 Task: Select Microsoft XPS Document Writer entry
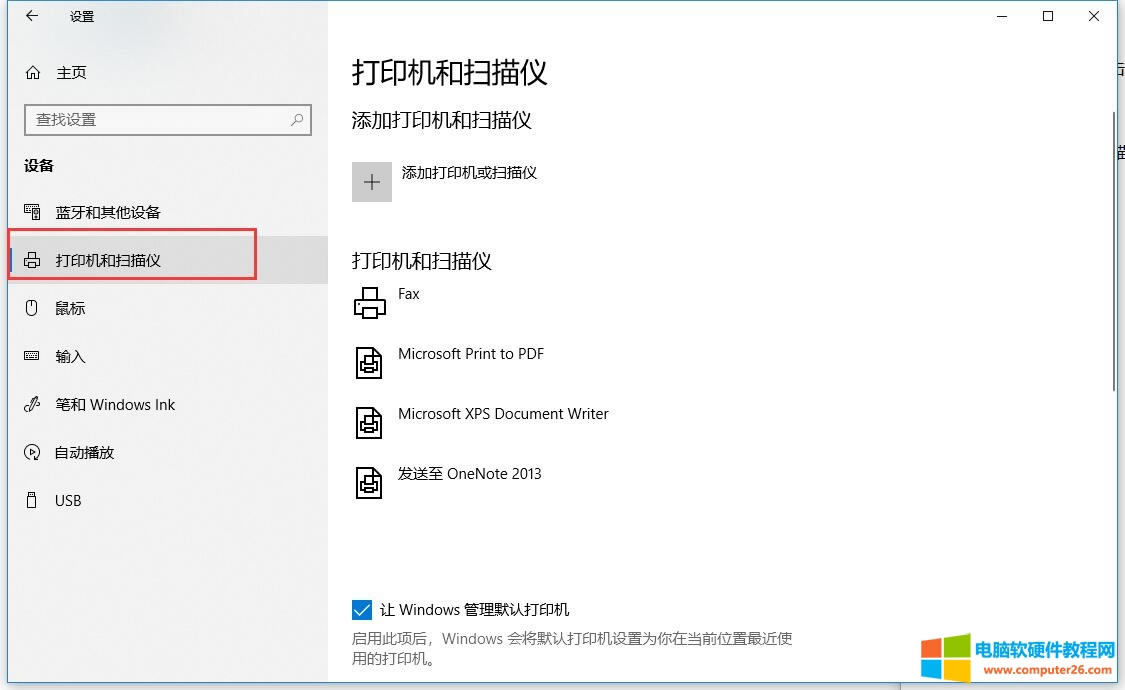pyautogui.click(x=503, y=414)
